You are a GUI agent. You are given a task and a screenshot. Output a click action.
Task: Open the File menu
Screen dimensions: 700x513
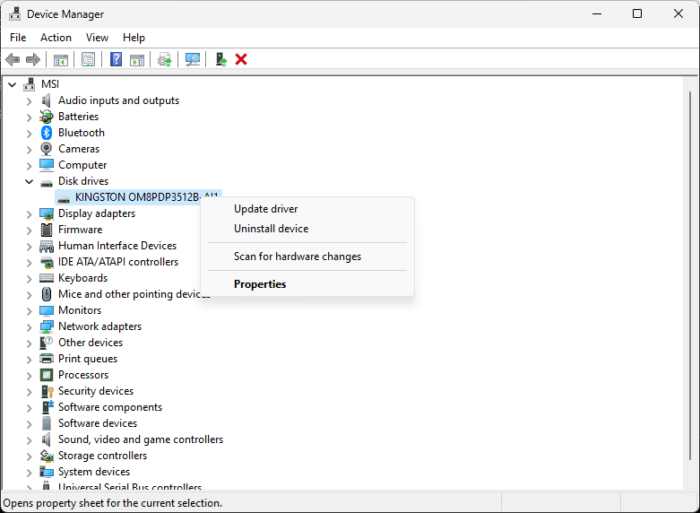[x=18, y=38]
